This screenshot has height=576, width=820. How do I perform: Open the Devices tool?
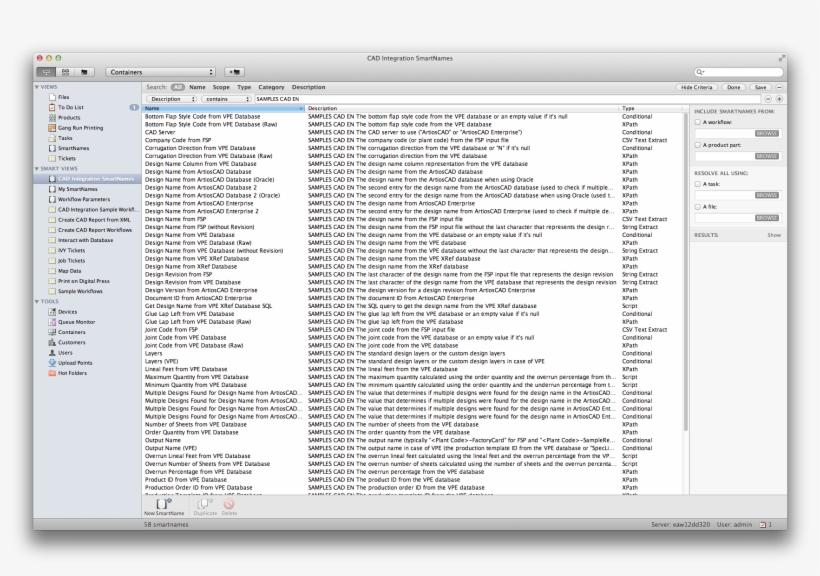point(67,312)
